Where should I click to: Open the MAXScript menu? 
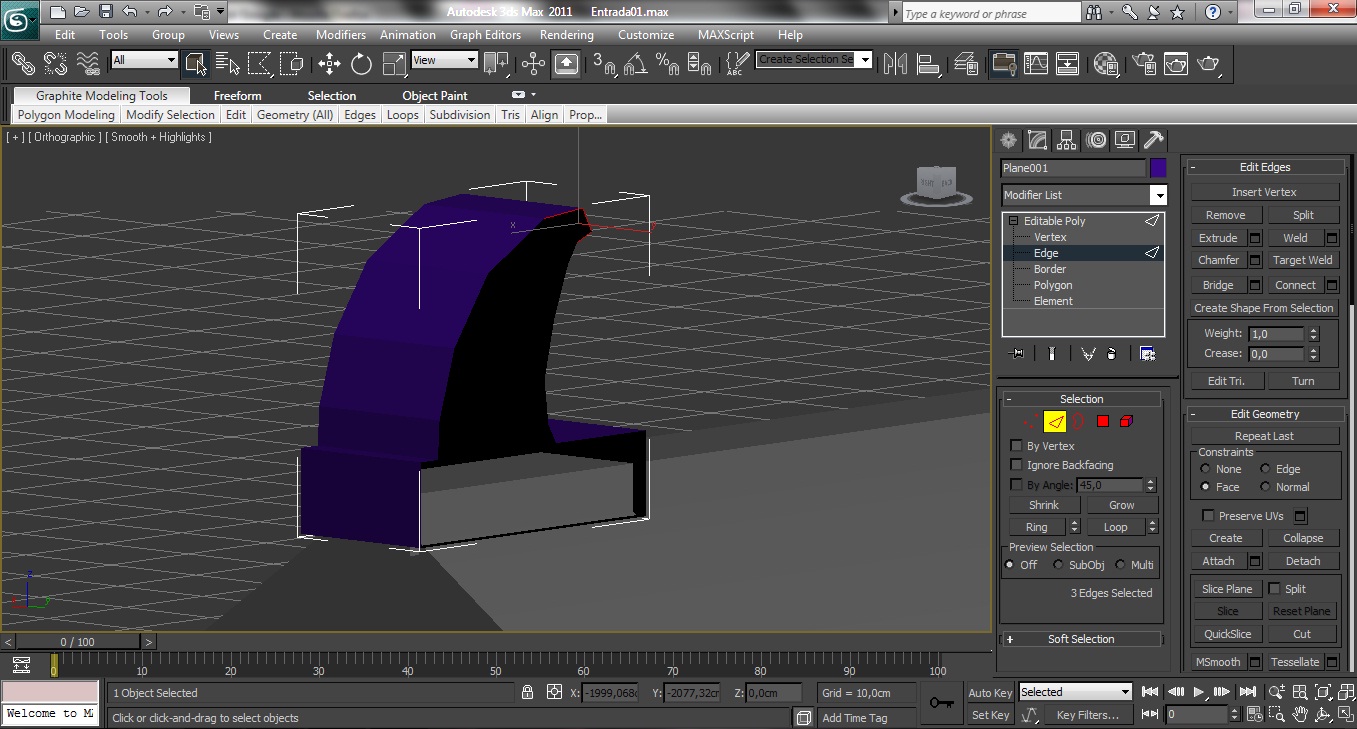point(726,34)
